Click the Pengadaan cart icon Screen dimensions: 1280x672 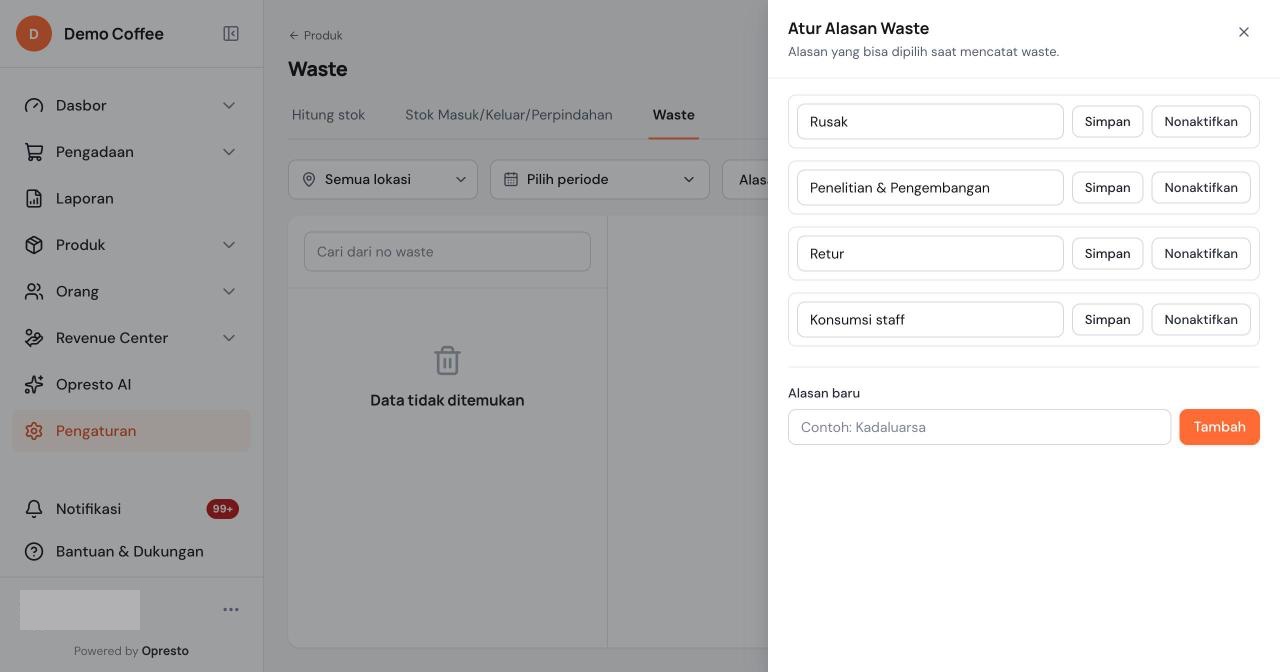[34, 152]
